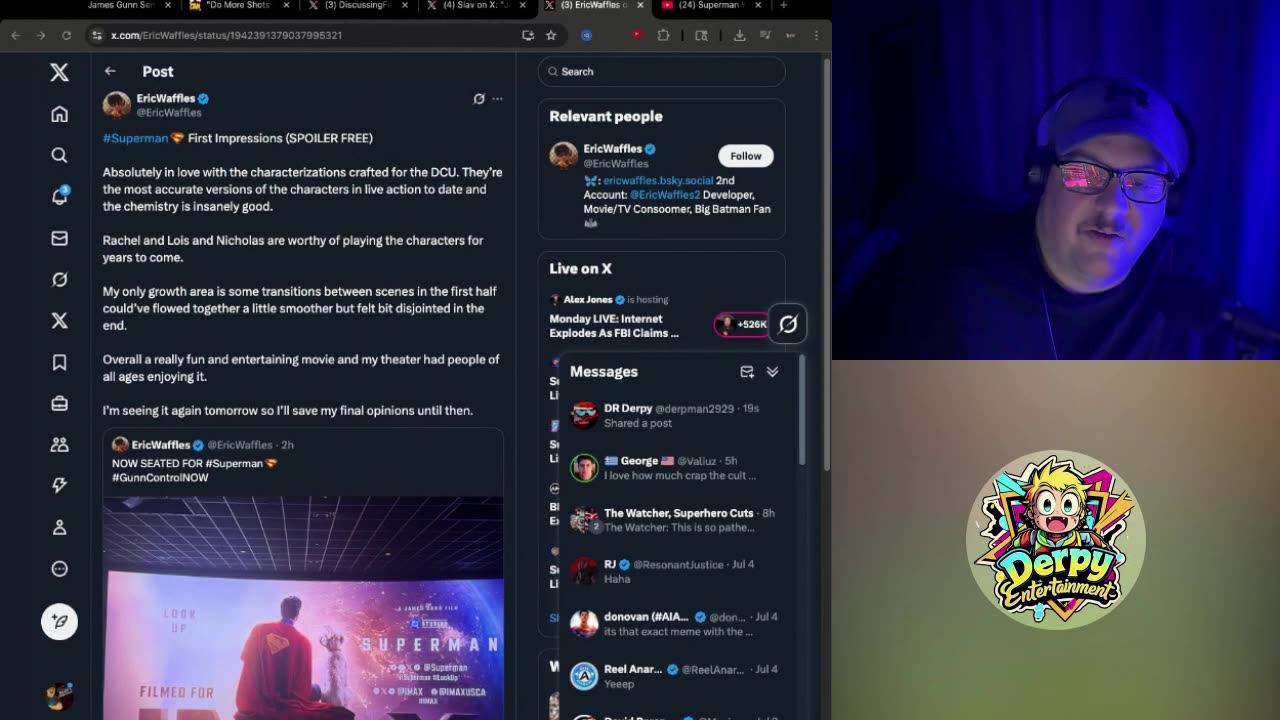Go to Home feed icon
Viewport: 1280px width, 720px height.
coord(59,114)
